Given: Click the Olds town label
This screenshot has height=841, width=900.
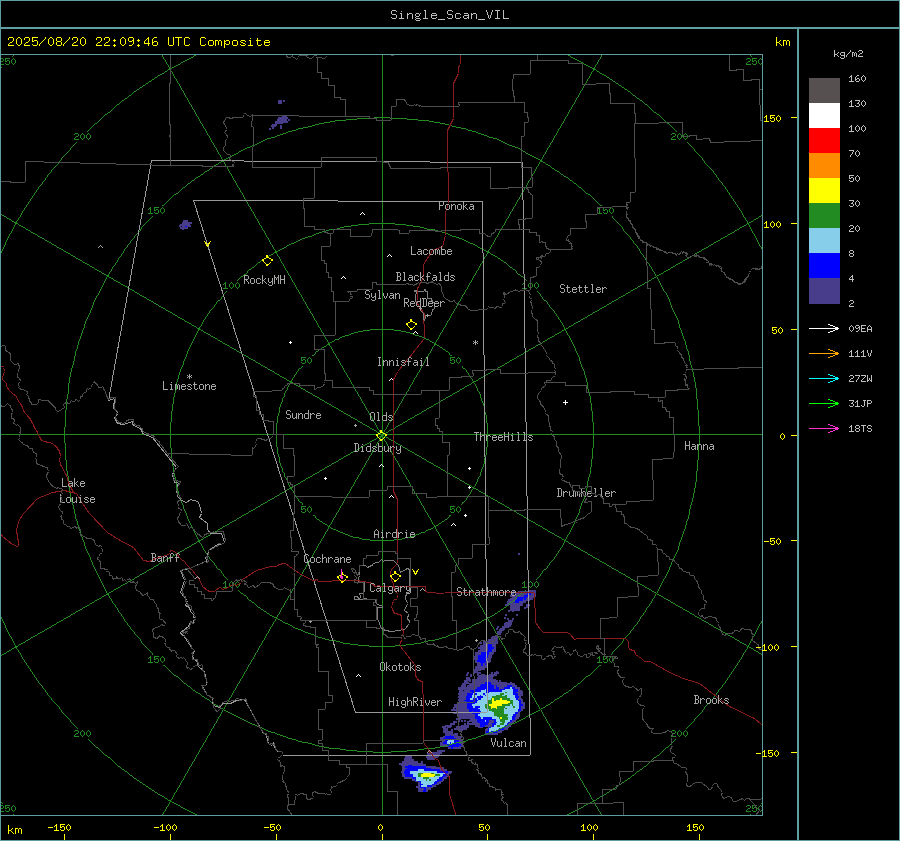Looking at the screenshot, I should (381, 417).
